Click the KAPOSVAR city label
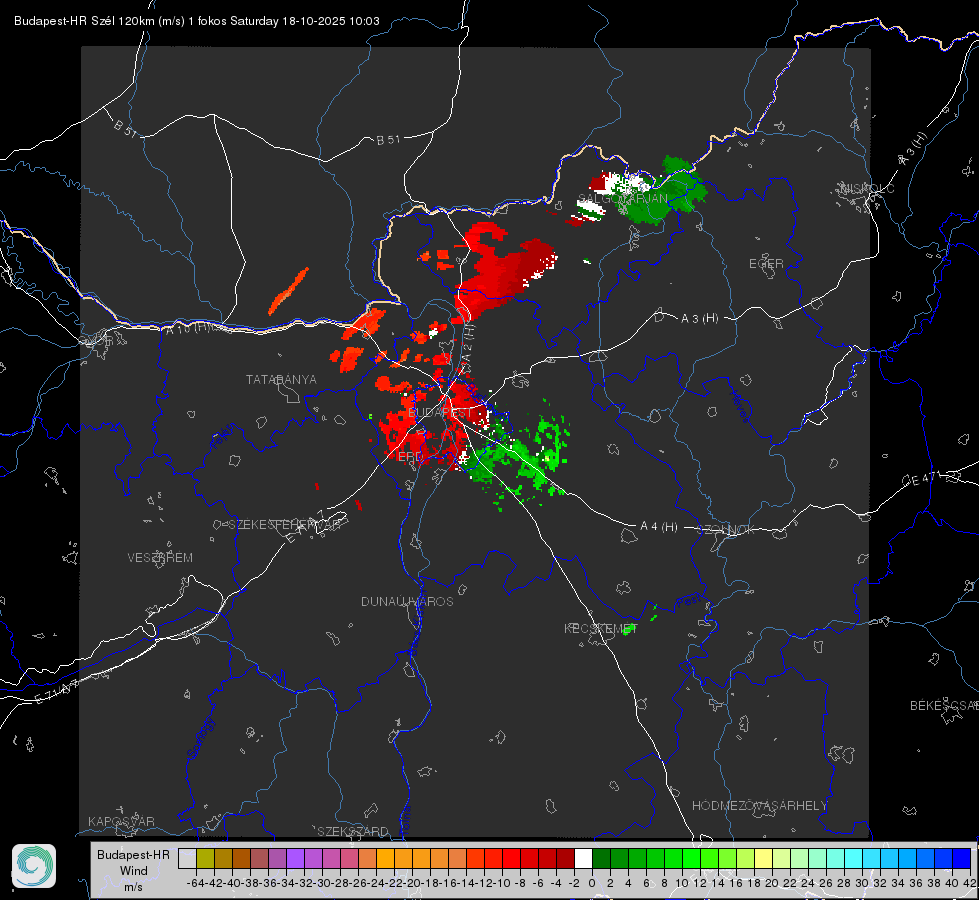 tap(121, 821)
